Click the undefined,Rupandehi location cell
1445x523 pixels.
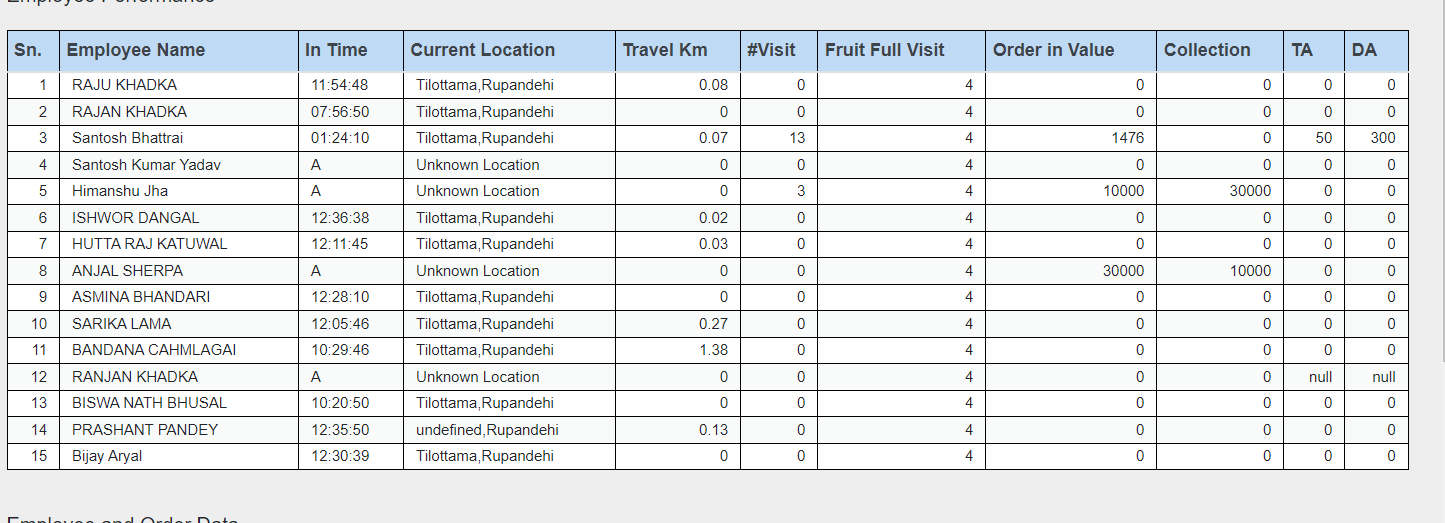click(x=487, y=430)
